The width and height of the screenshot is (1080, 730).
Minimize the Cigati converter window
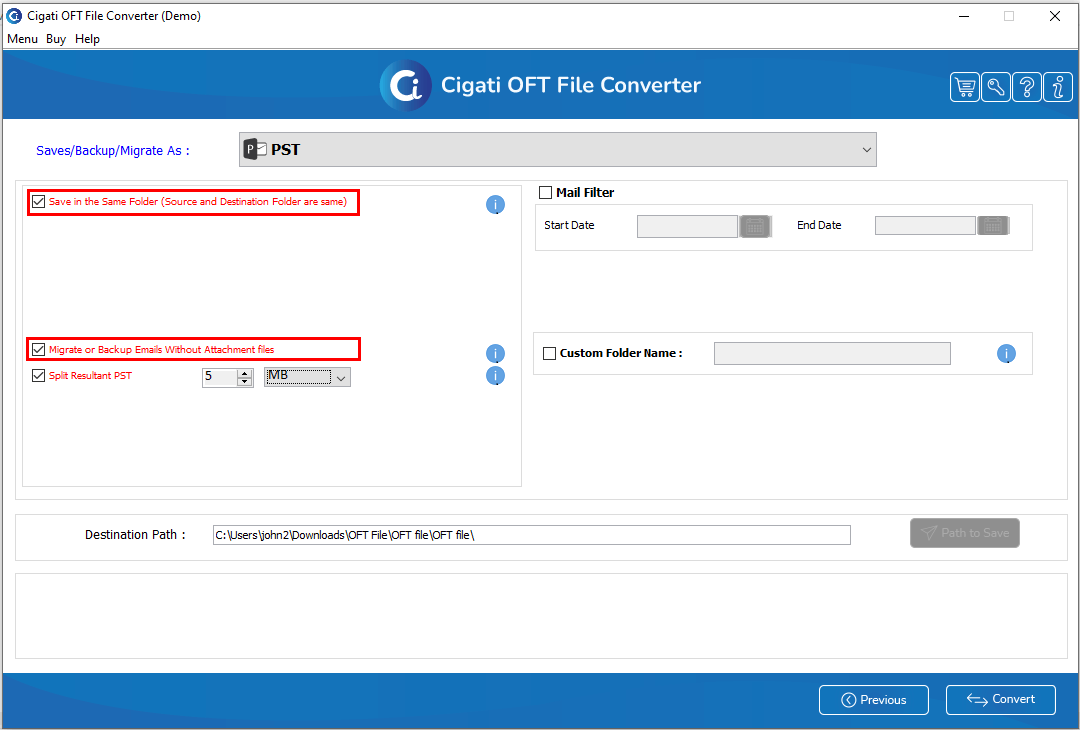(x=964, y=16)
